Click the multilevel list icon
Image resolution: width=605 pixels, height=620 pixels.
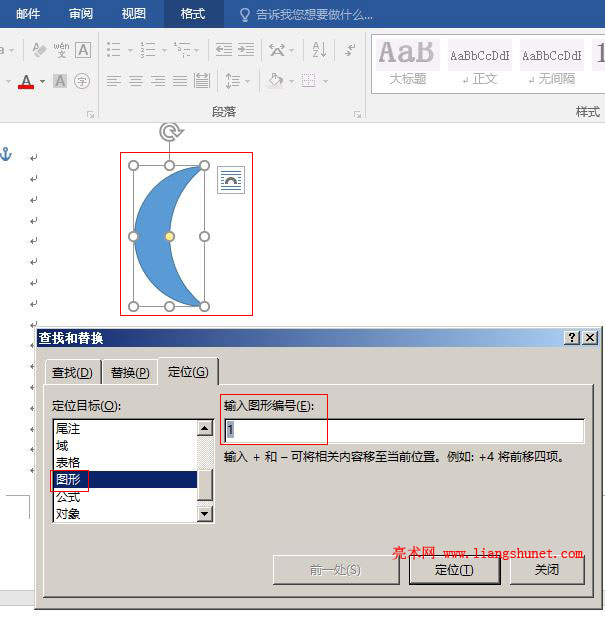click(182, 50)
